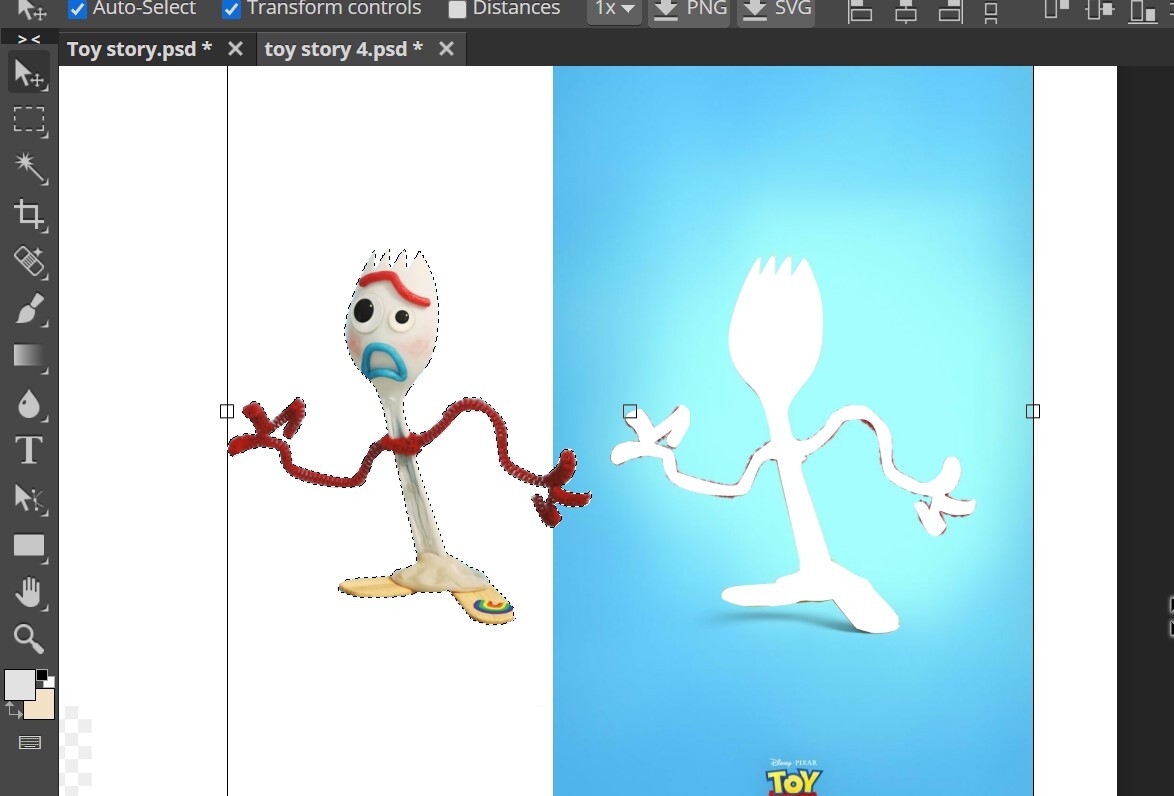Align vertical centers icon in options bar

(1100, 10)
